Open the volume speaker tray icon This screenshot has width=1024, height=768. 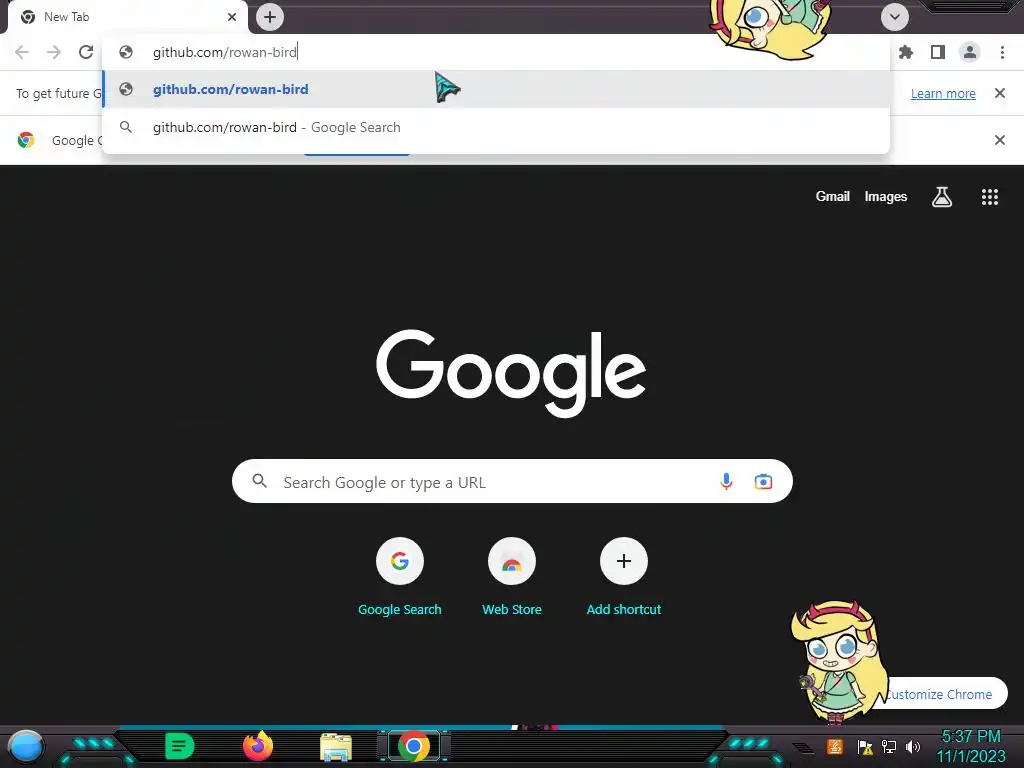click(x=913, y=746)
